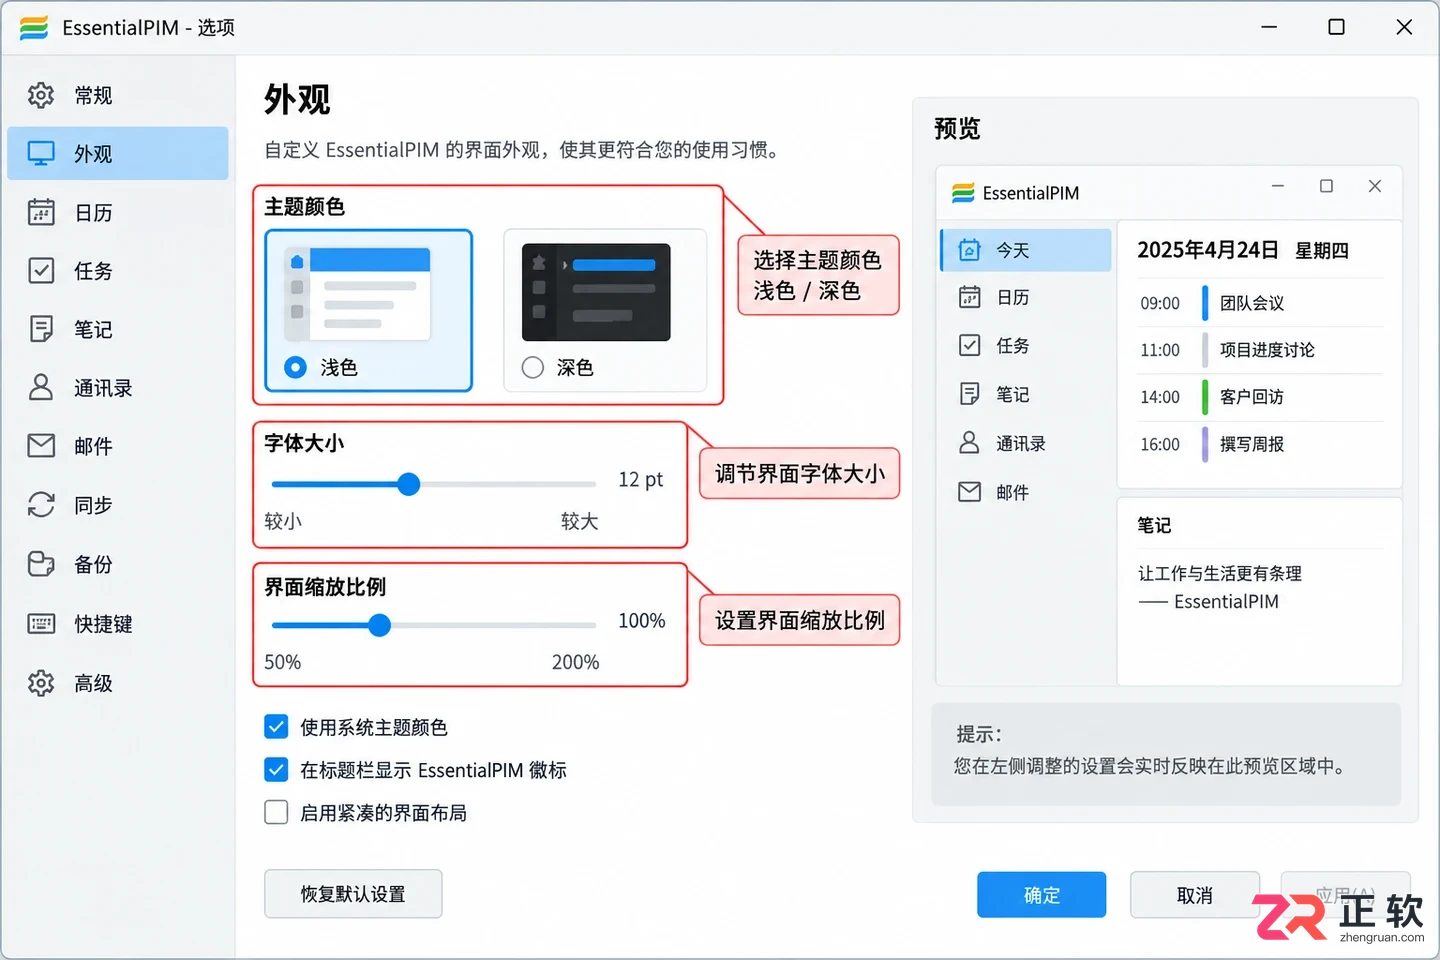This screenshot has height=960, width=1440.
Task: Click the 确定 button
Action: tap(1041, 895)
